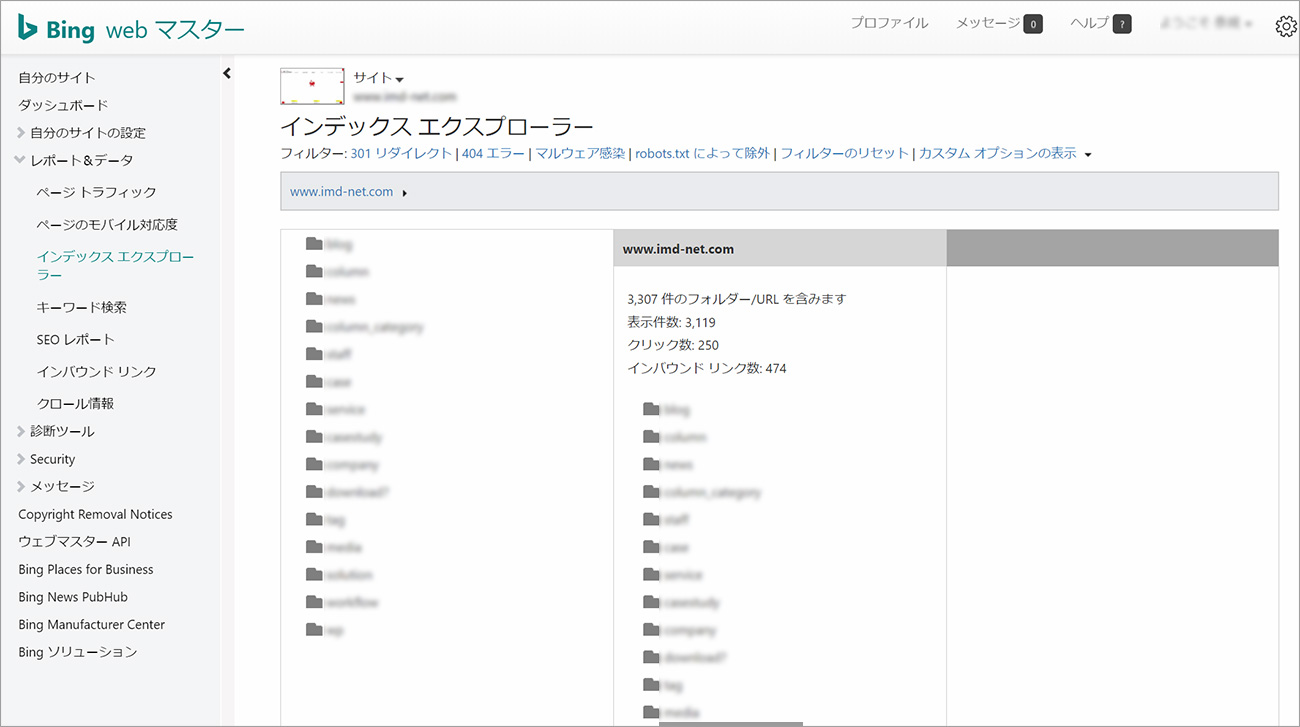Select インデックス エクスプローラー in sidebar
This screenshot has width=1300, height=727.
click(116, 265)
